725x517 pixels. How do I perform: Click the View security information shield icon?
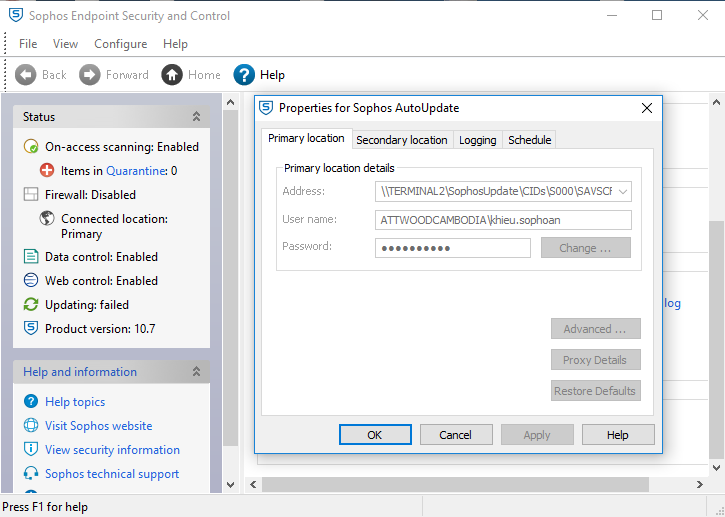point(31,449)
